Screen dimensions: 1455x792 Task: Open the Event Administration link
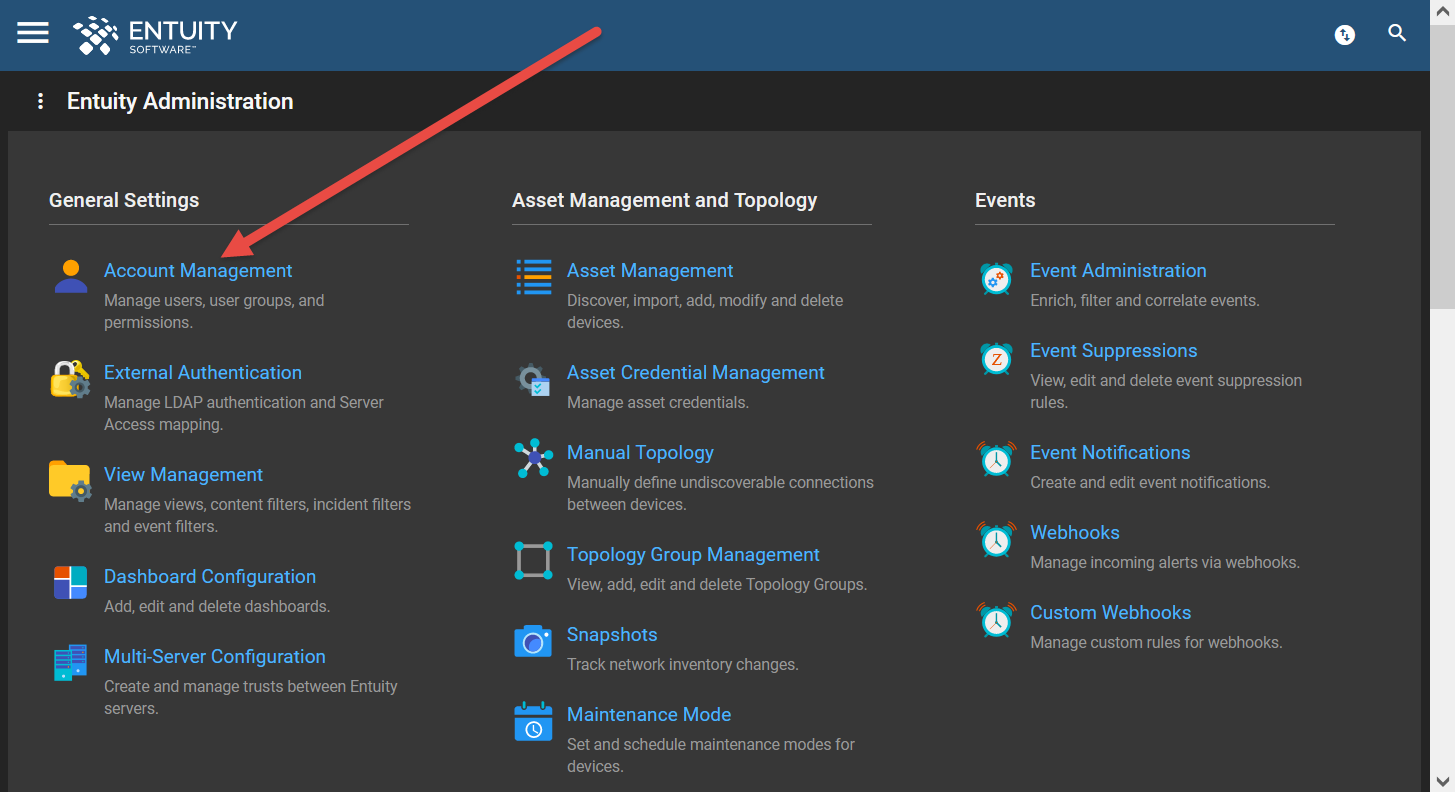pyautogui.click(x=1118, y=271)
